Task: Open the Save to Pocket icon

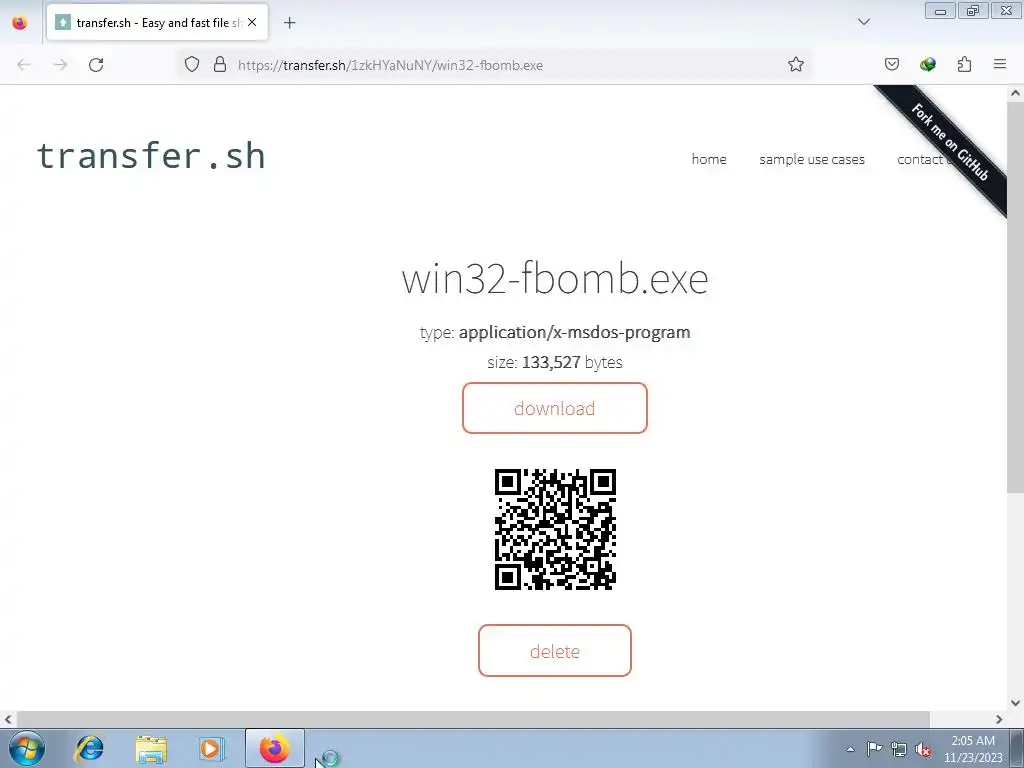Action: pos(891,65)
